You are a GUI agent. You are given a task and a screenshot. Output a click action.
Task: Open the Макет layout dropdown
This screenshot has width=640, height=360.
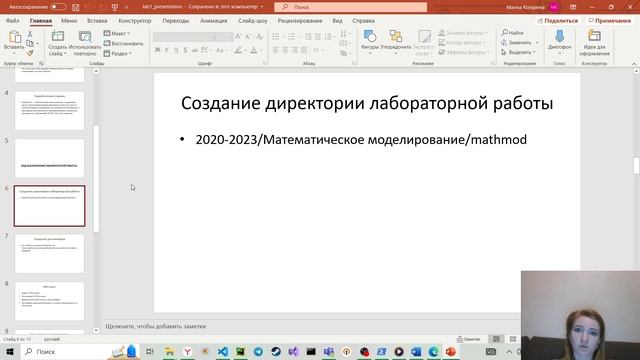point(117,33)
